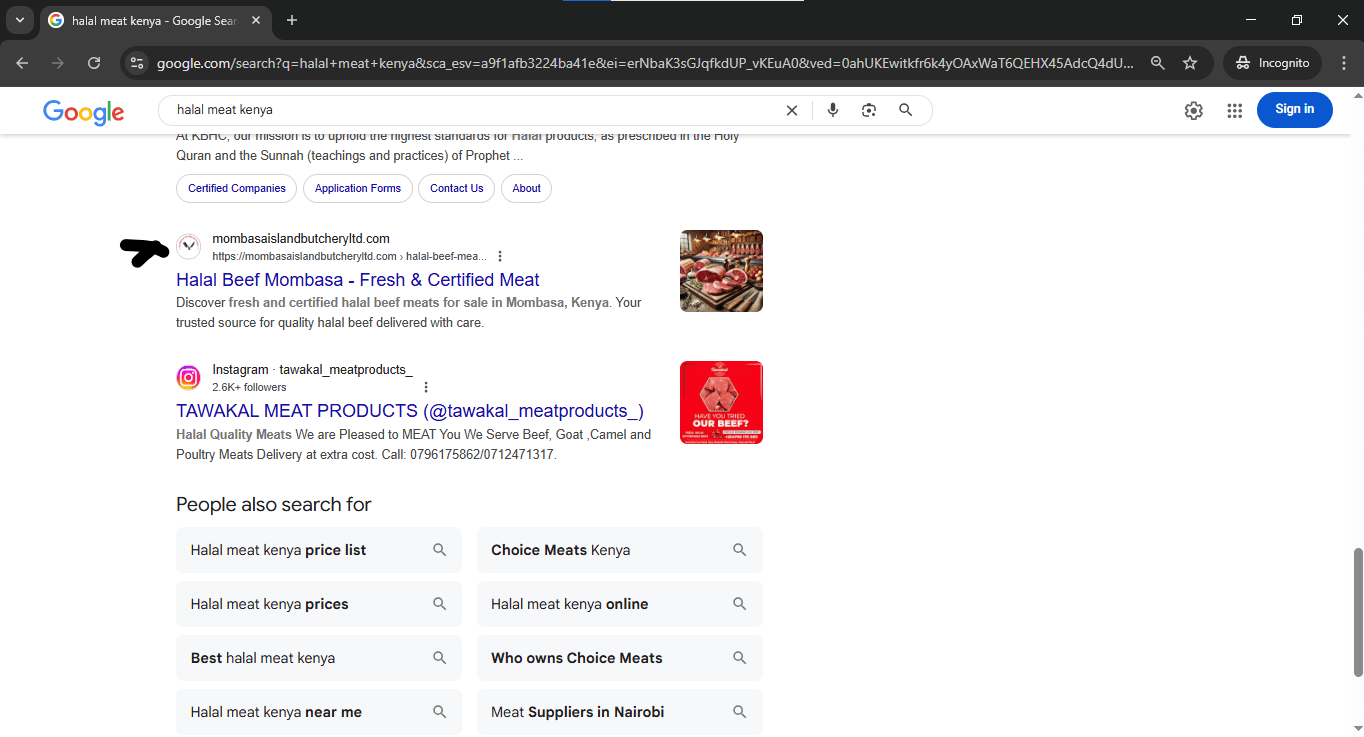The image size is (1364, 737).
Task: Open the About sitelink chip
Action: point(527,188)
